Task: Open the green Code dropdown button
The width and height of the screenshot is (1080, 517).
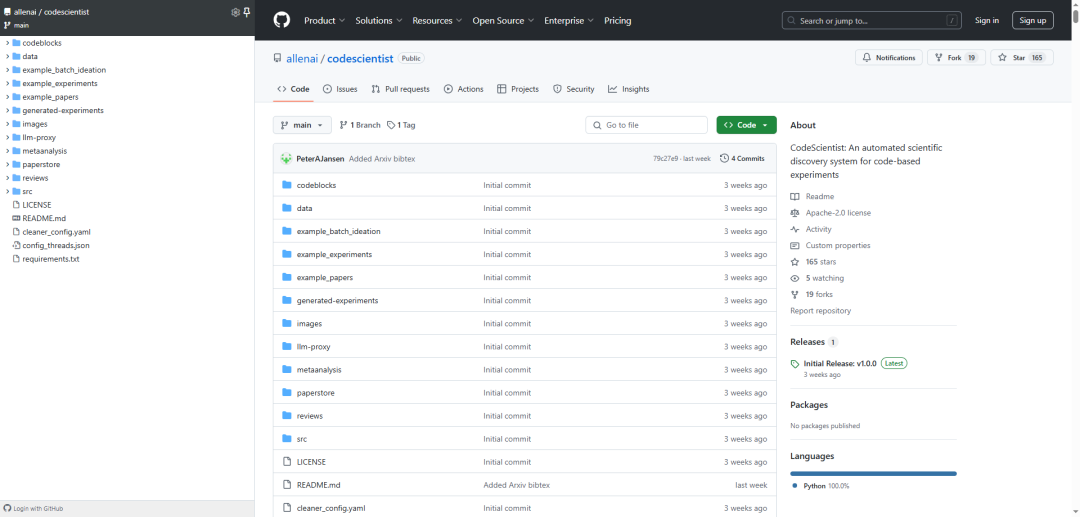Action: coord(747,125)
